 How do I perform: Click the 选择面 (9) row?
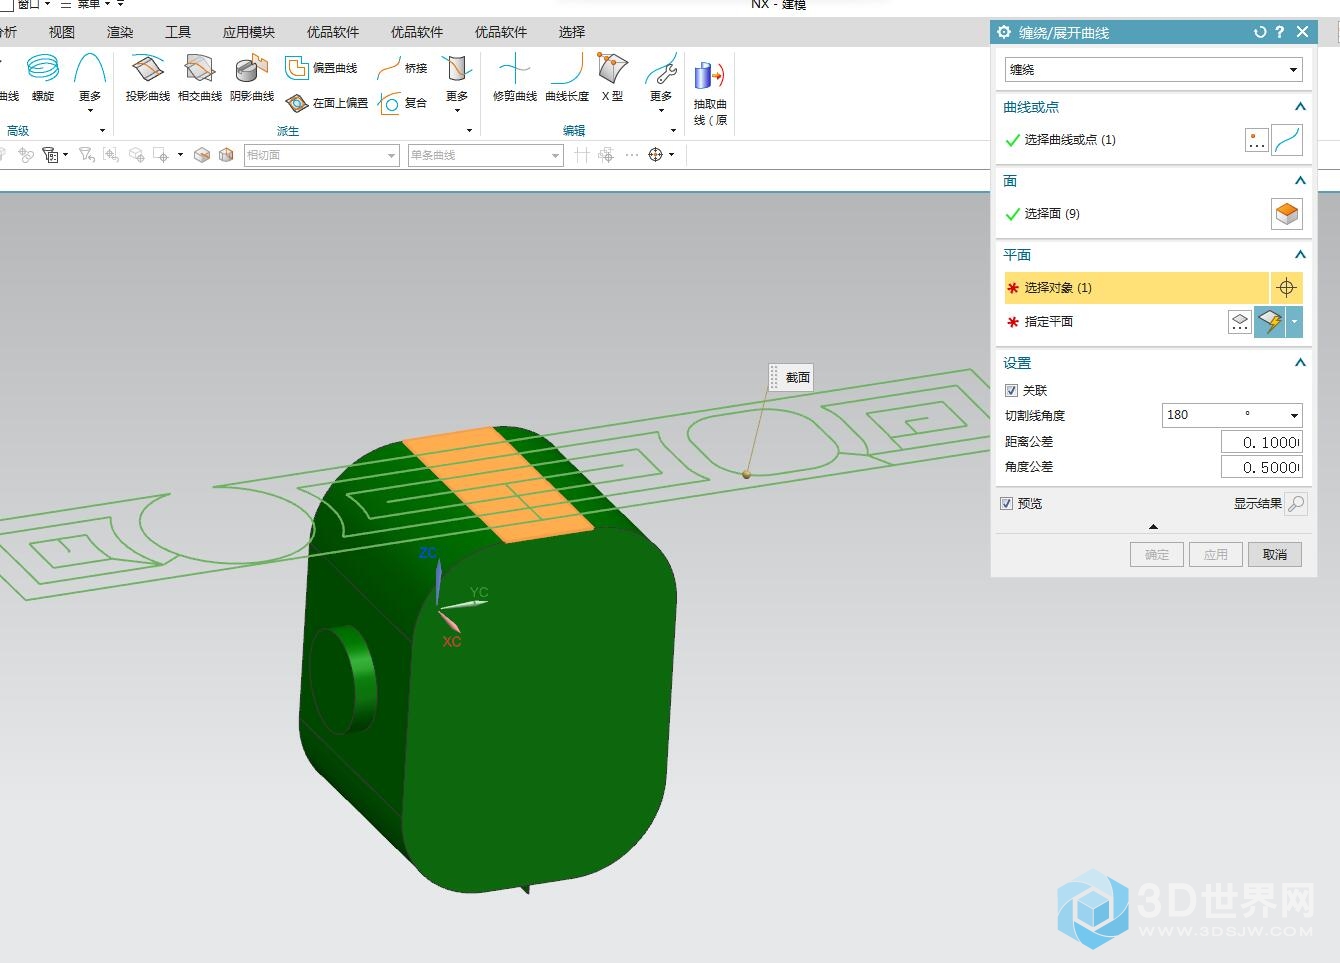pos(1136,213)
